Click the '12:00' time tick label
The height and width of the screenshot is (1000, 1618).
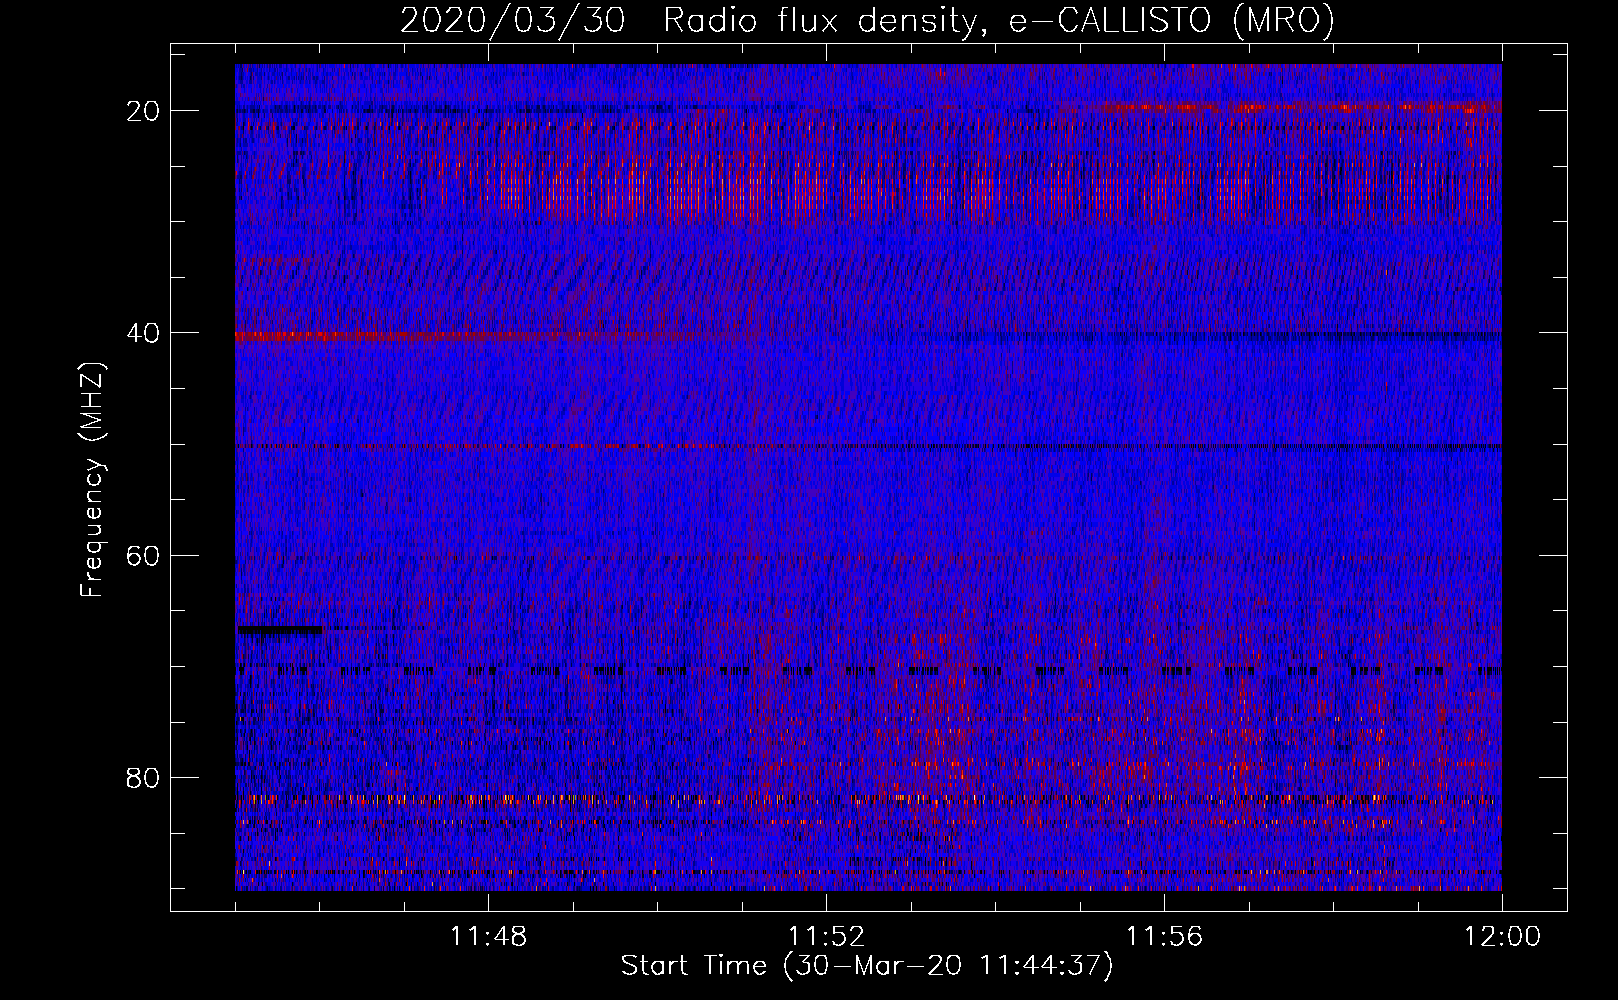tap(1502, 937)
